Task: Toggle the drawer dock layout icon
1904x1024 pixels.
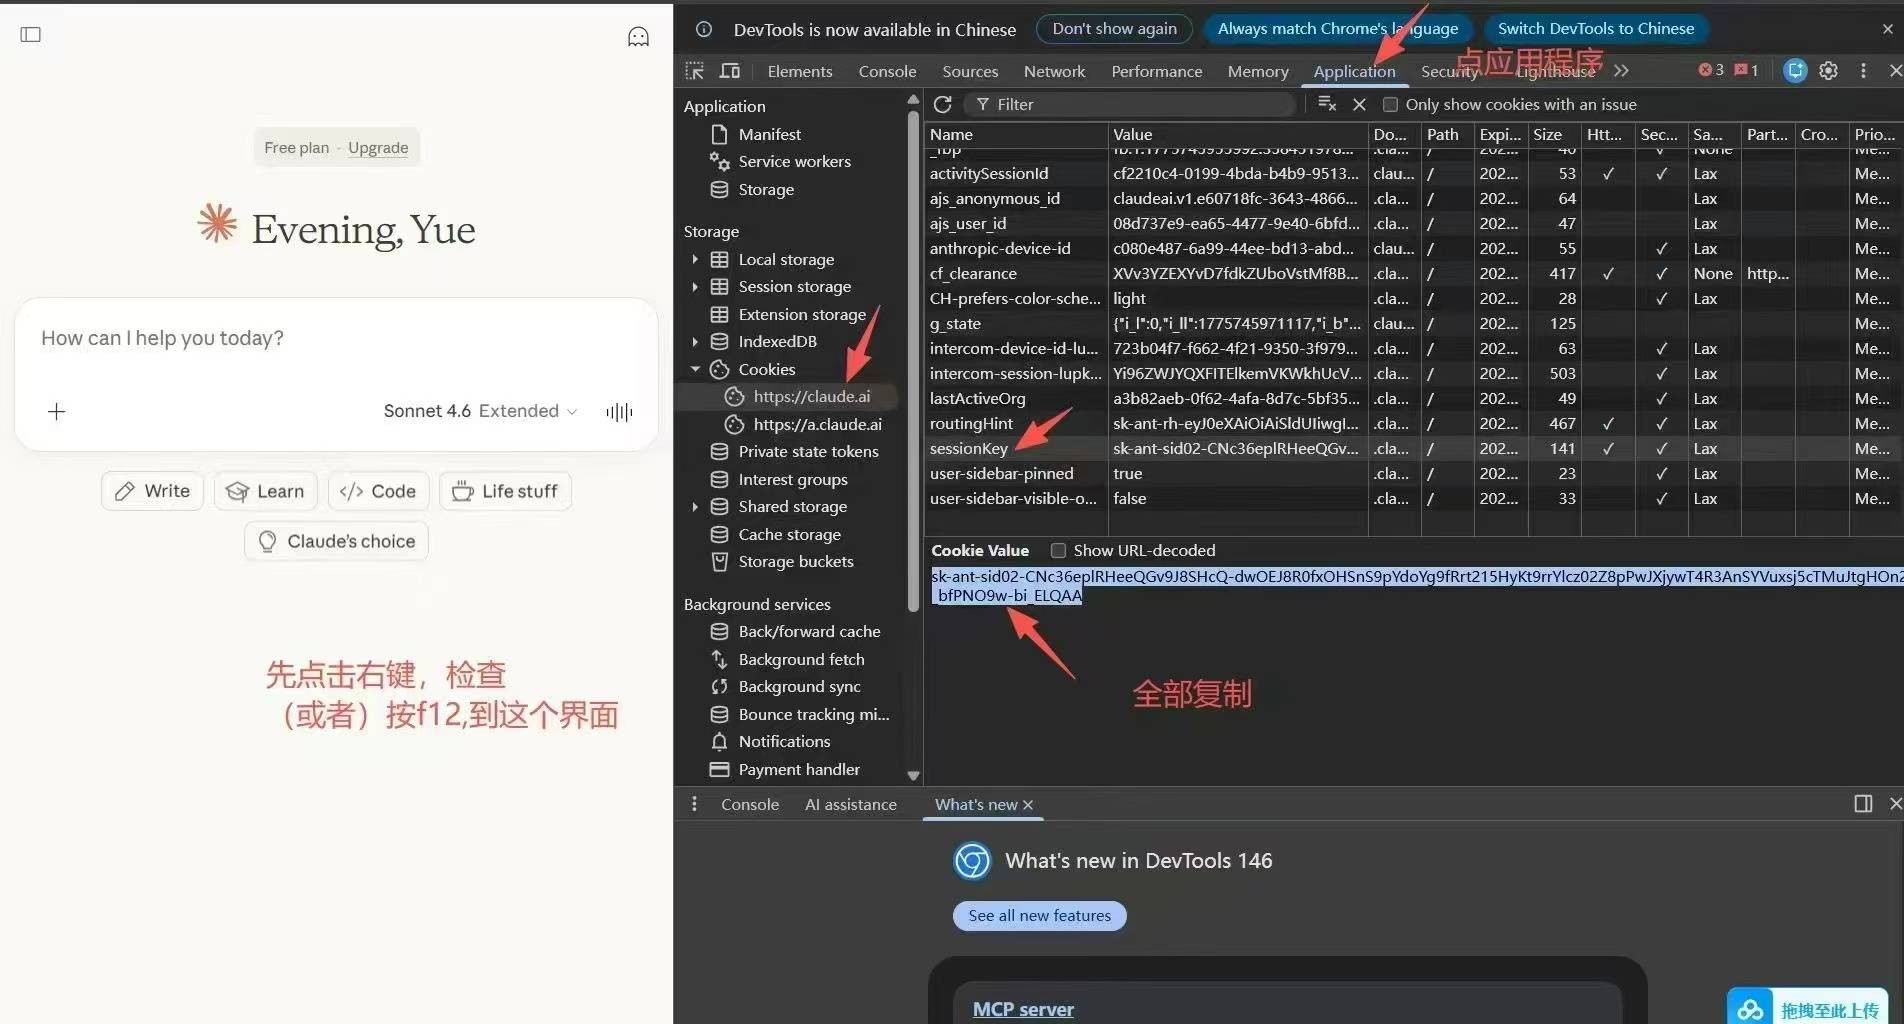Action: (x=1863, y=804)
